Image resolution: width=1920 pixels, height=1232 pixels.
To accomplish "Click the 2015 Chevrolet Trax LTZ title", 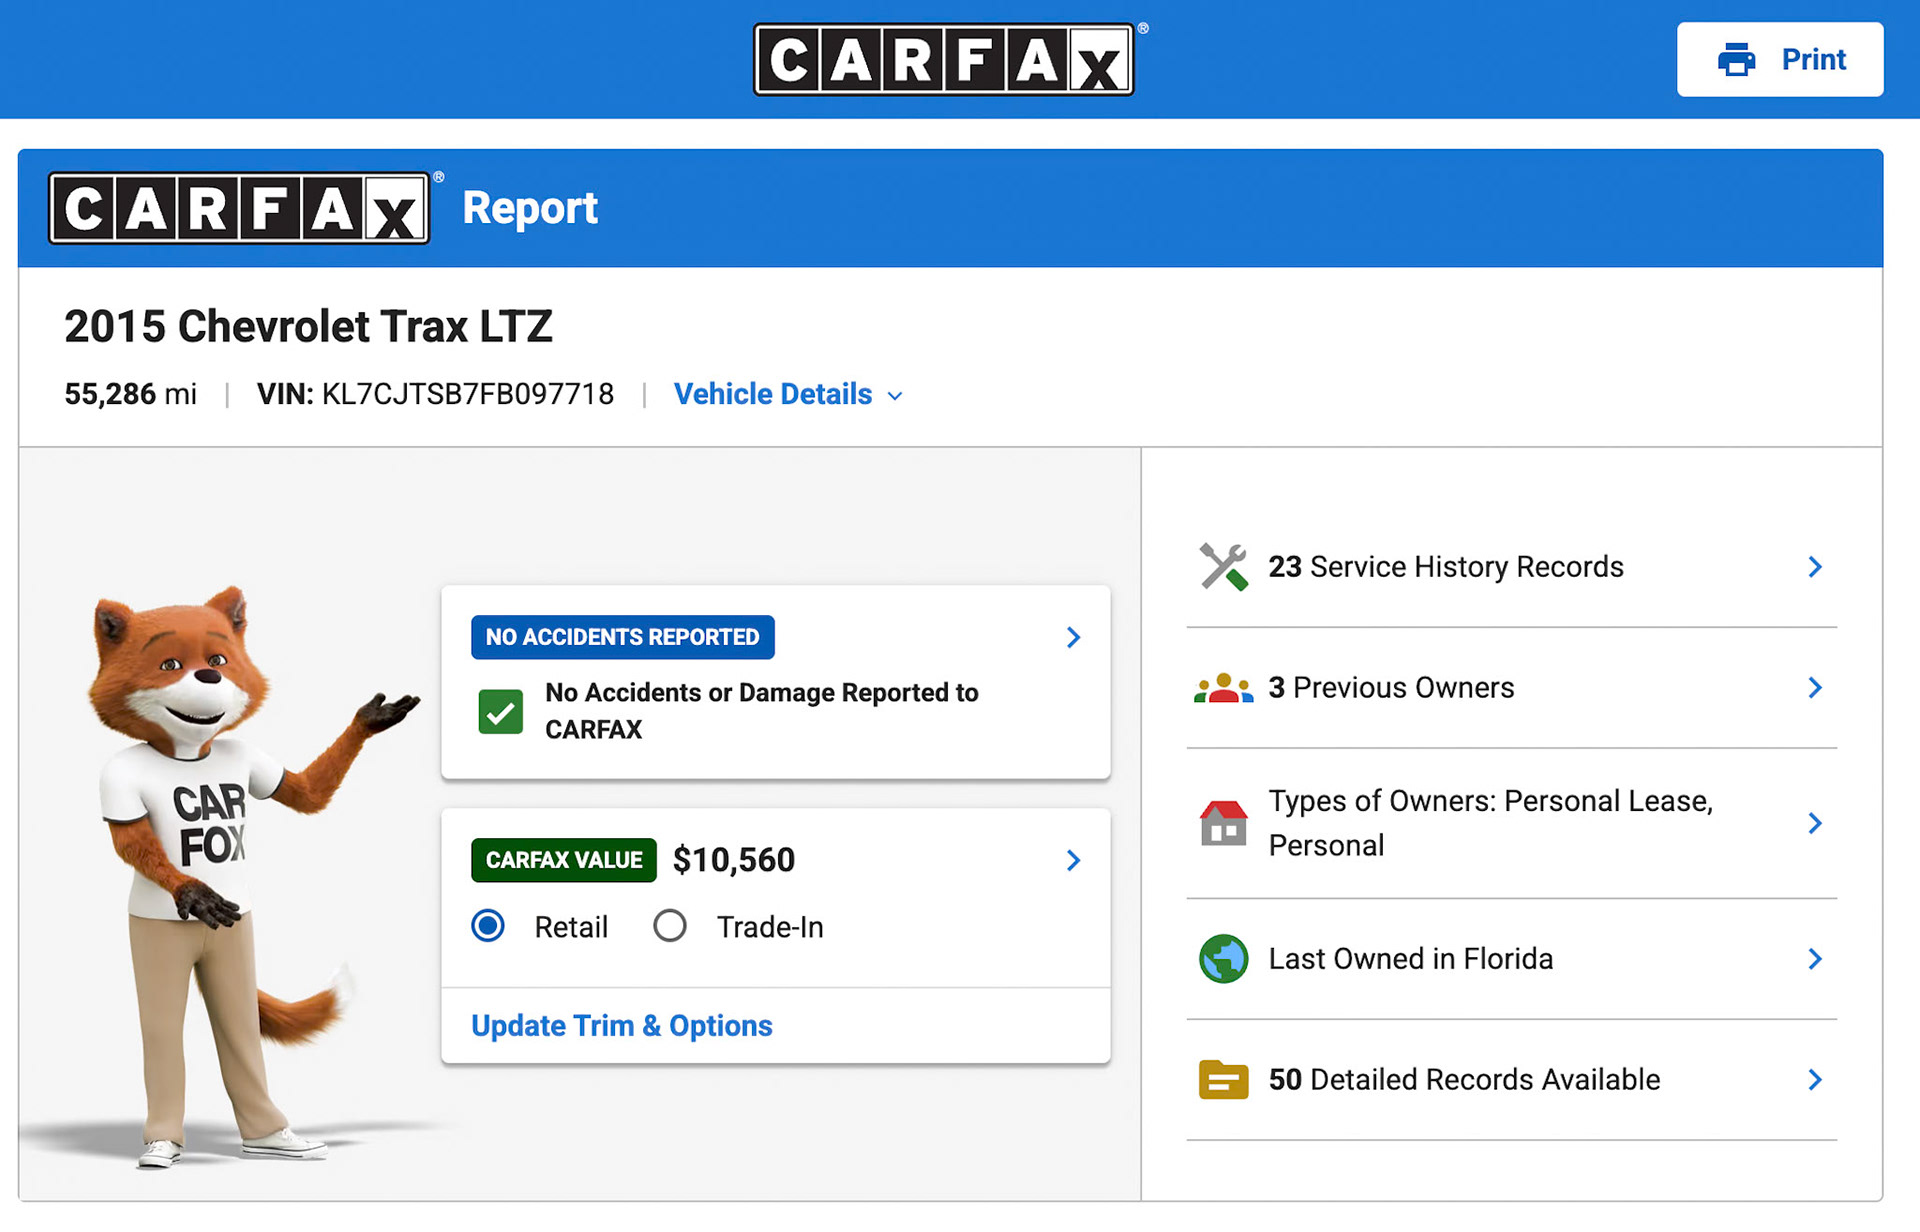I will click(308, 327).
